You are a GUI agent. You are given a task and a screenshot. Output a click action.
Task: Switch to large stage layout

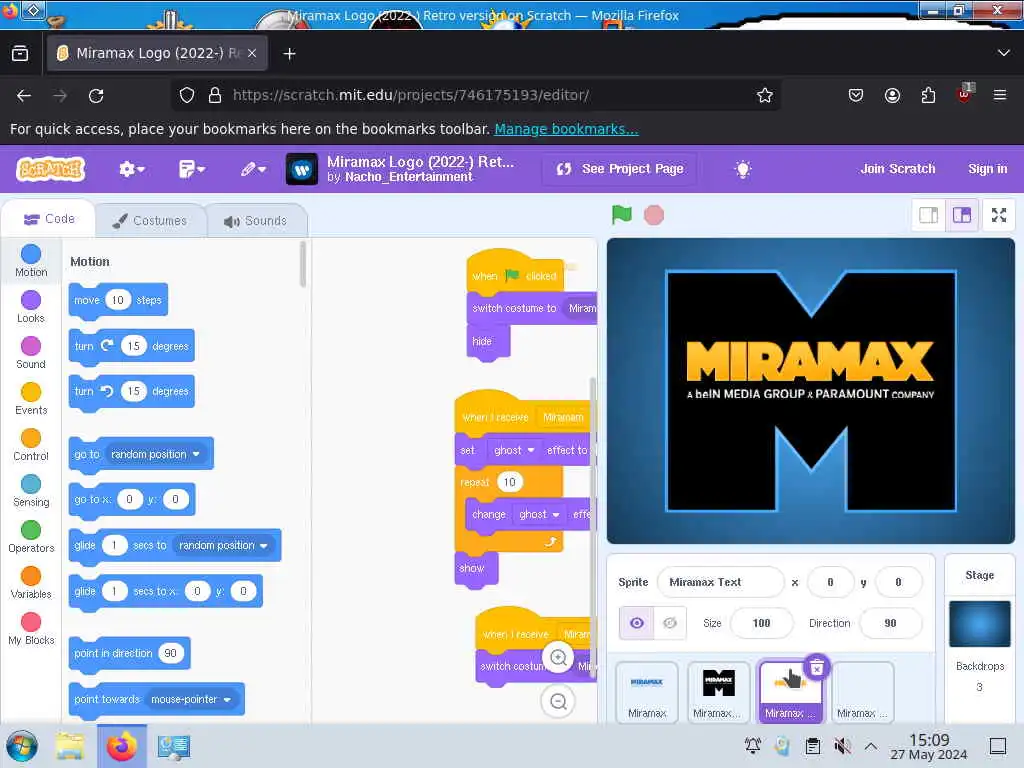962,215
